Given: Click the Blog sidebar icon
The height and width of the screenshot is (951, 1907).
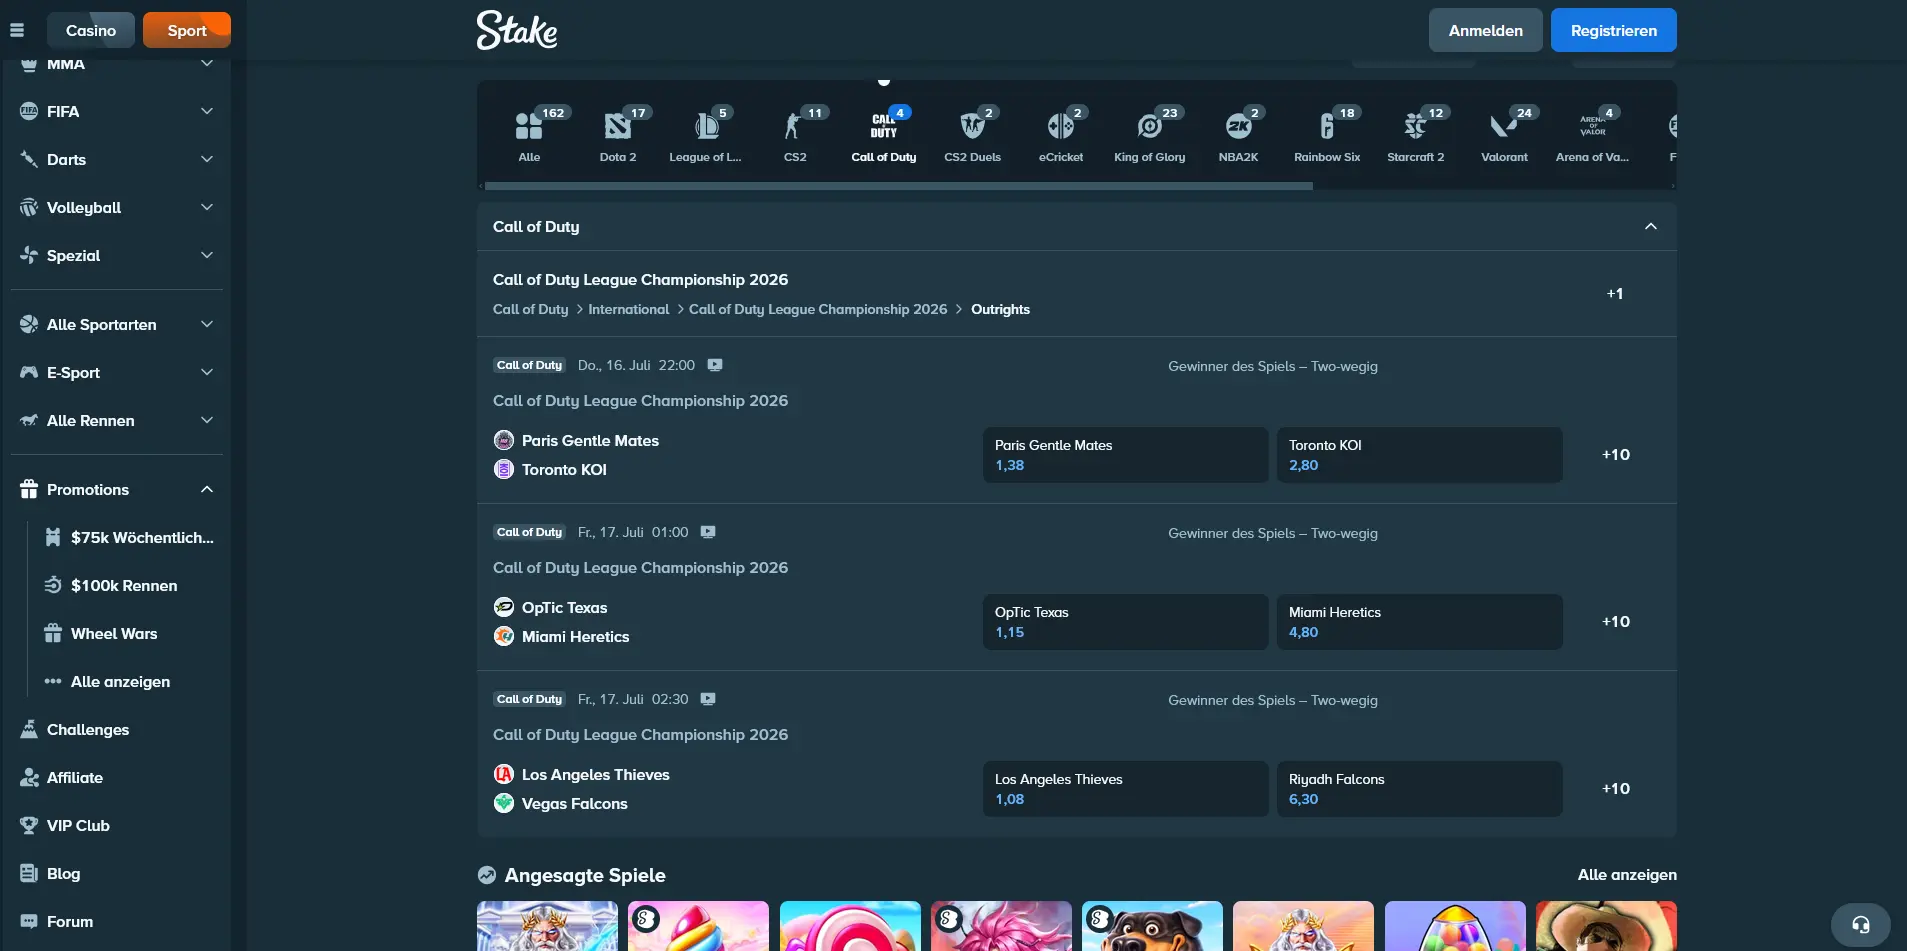Looking at the screenshot, I should pos(29,873).
